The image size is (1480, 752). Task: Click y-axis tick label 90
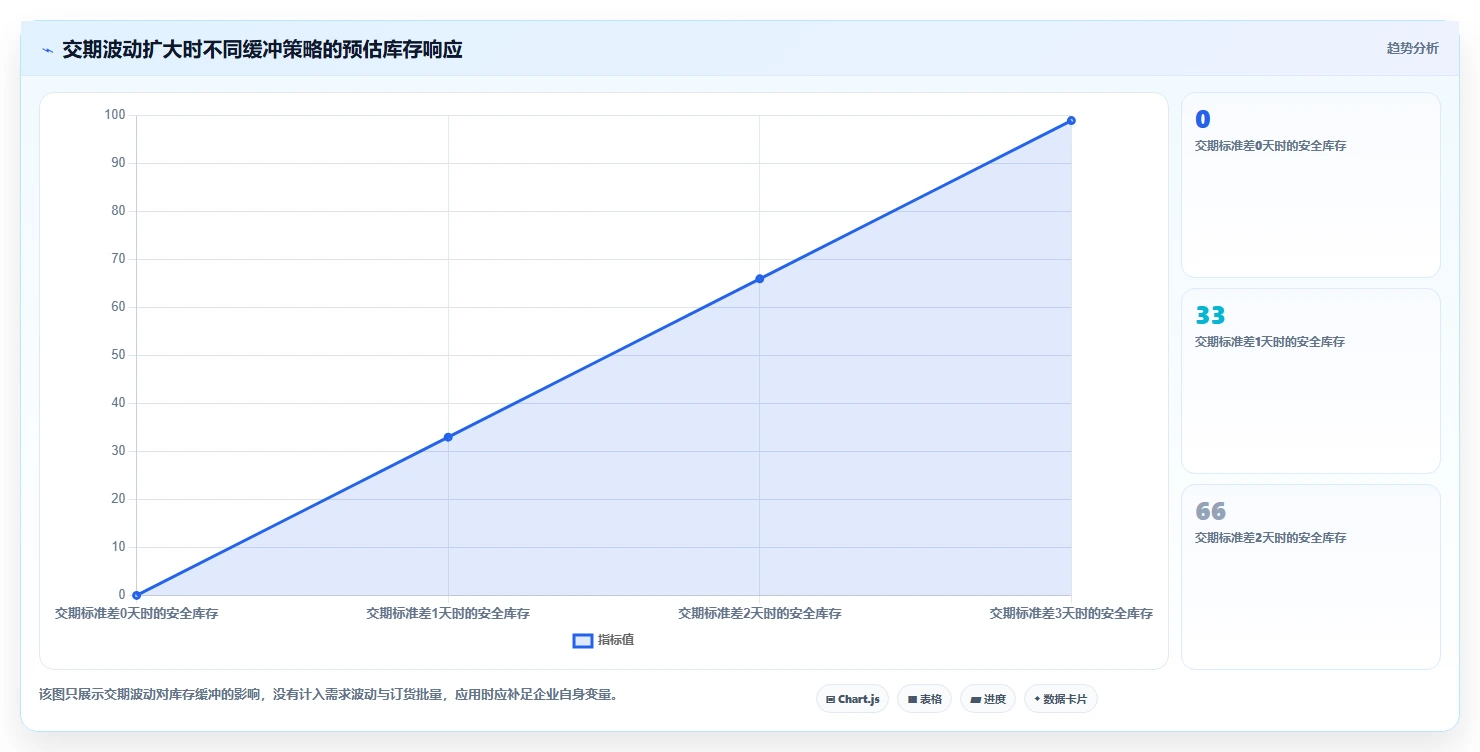tap(118, 163)
